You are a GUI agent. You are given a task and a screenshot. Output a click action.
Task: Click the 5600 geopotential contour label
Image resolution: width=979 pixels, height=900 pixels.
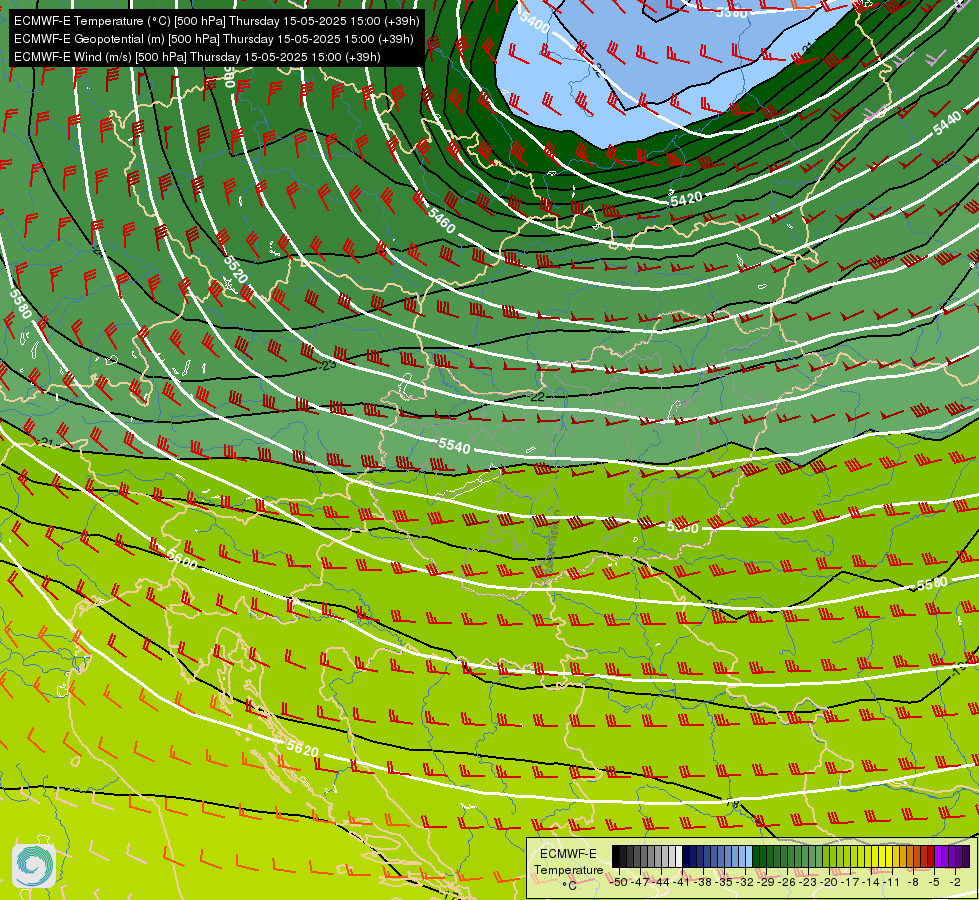pos(182,559)
